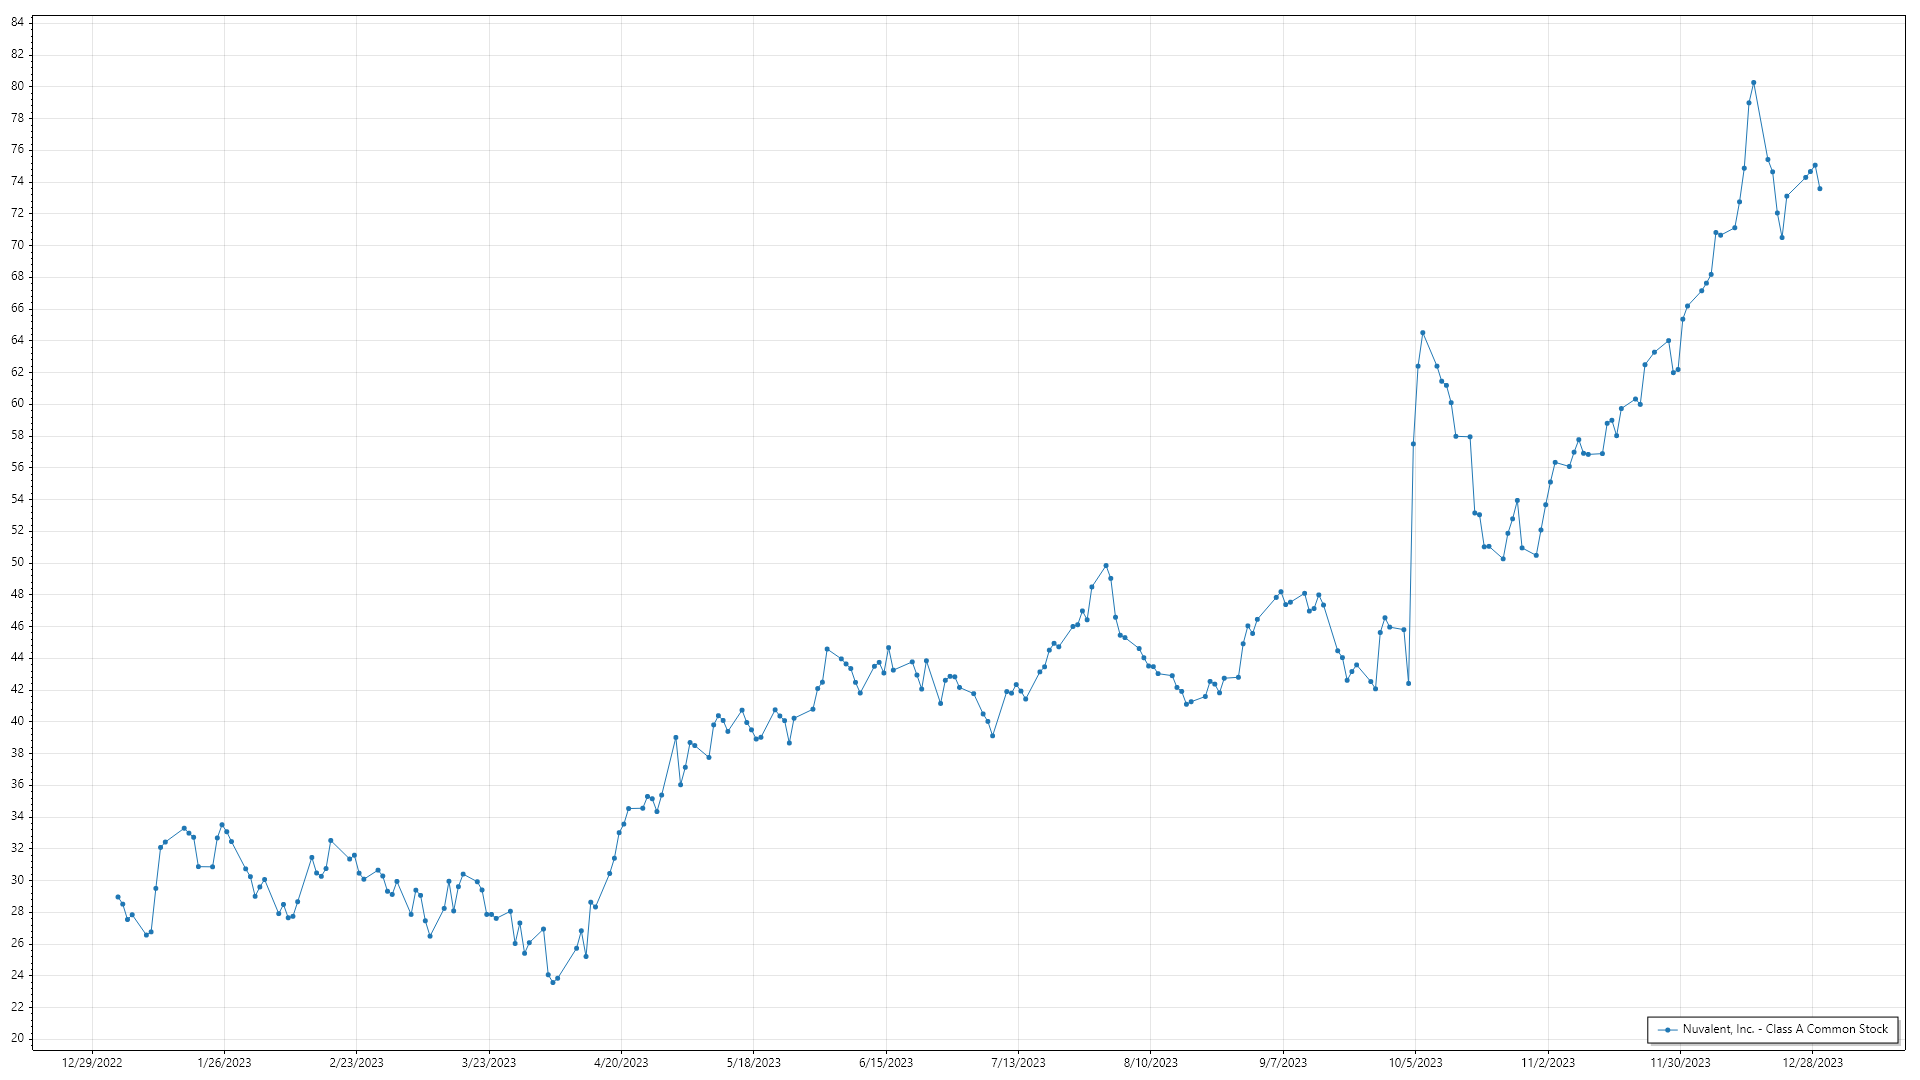This screenshot has width=1920, height=1080.
Task: Select the 50 label on the y-axis
Action: [18, 562]
